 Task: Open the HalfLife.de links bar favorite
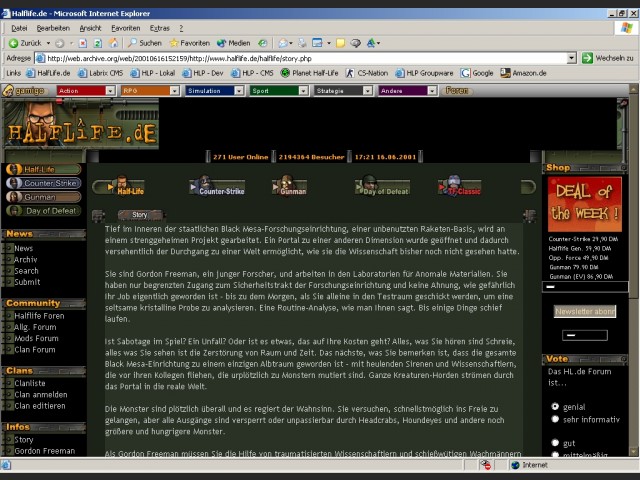click(x=48, y=73)
